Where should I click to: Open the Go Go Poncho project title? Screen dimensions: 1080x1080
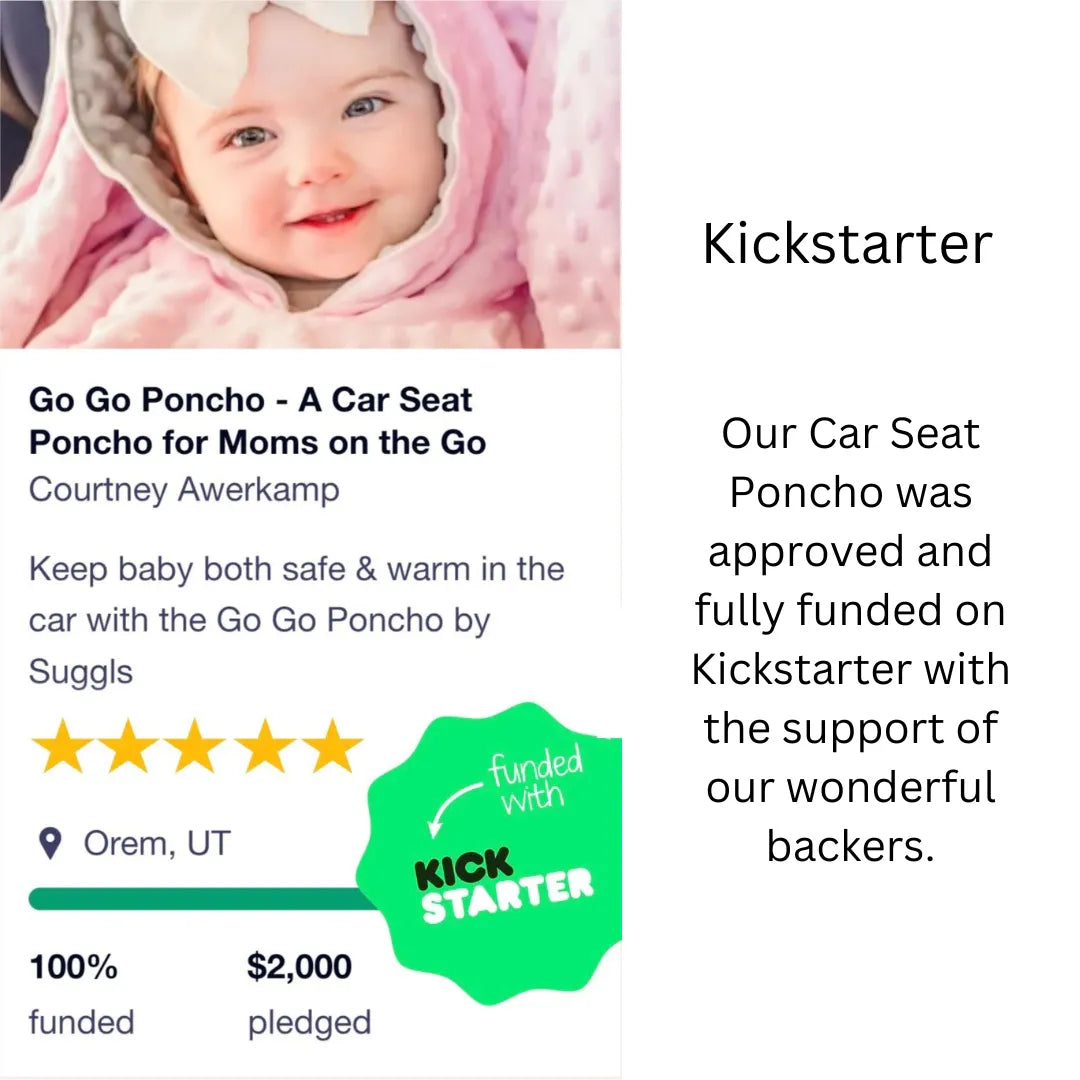click(257, 421)
